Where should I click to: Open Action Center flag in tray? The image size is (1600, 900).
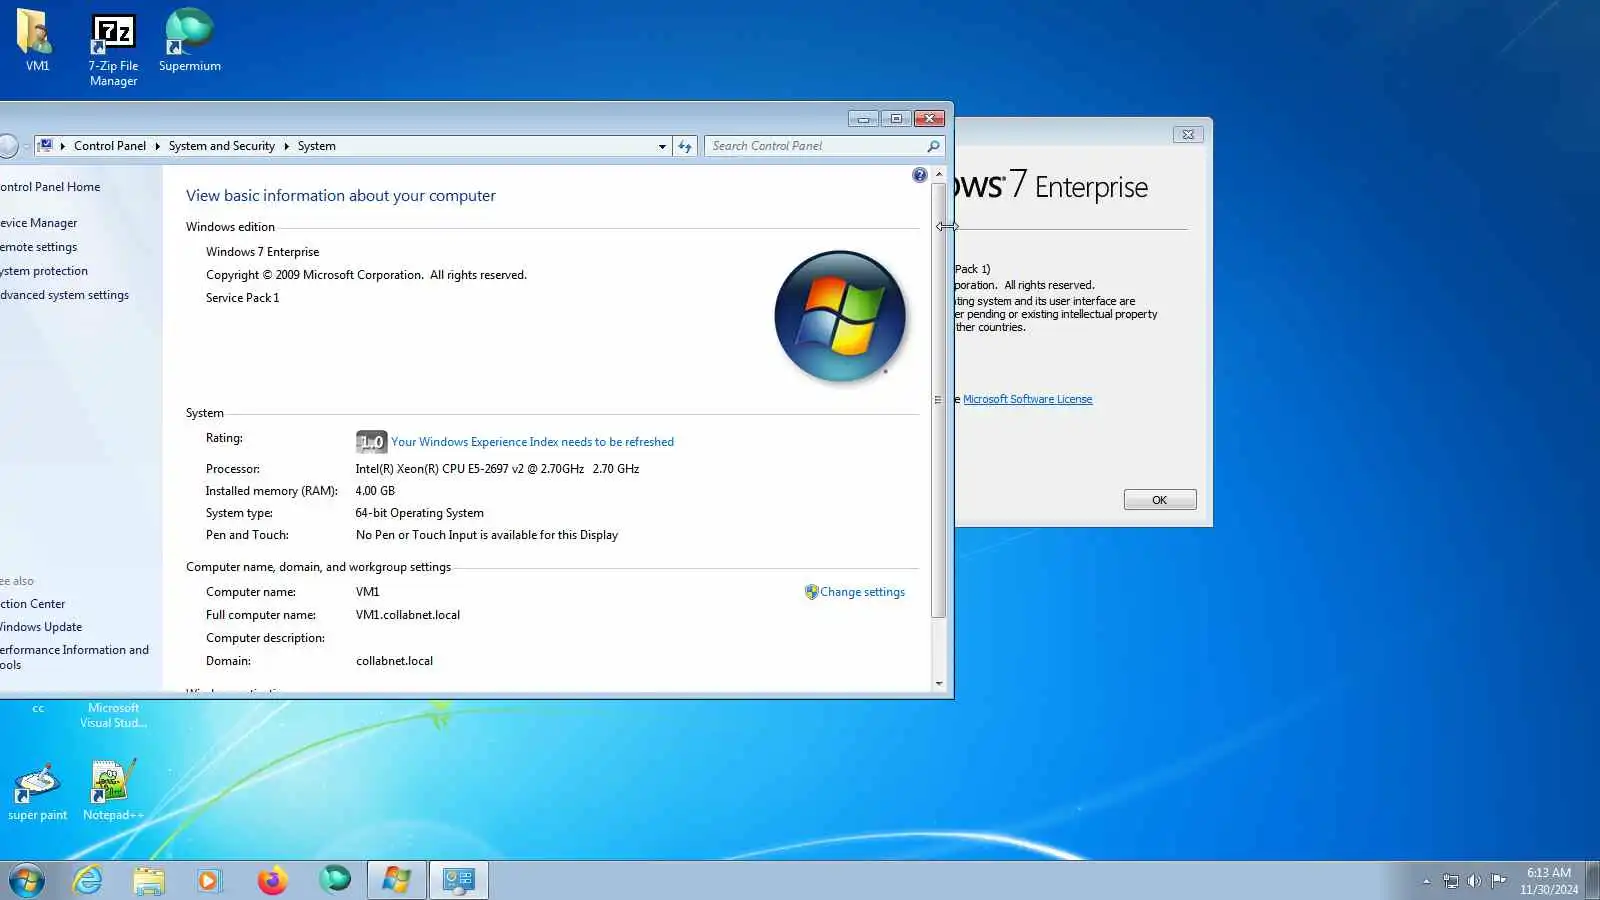tap(1498, 881)
